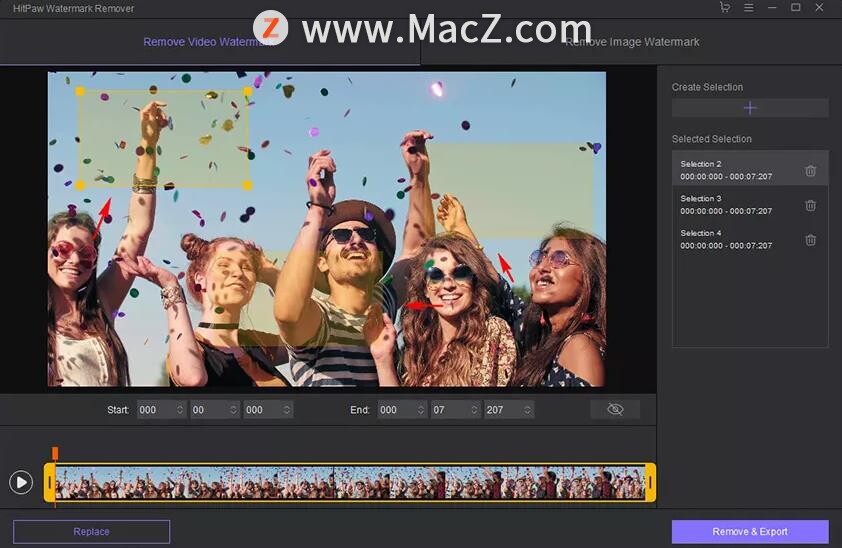This screenshot has width=842, height=548.
Task: Minimize the HitPaw window
Action: 772,8
